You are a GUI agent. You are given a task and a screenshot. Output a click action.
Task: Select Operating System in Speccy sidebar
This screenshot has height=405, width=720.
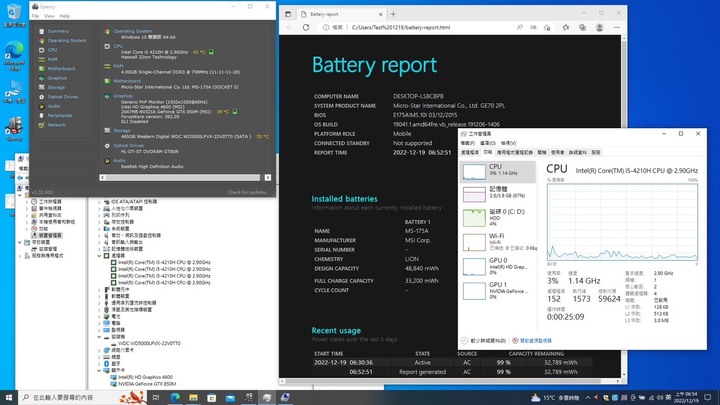pos(67,40)
